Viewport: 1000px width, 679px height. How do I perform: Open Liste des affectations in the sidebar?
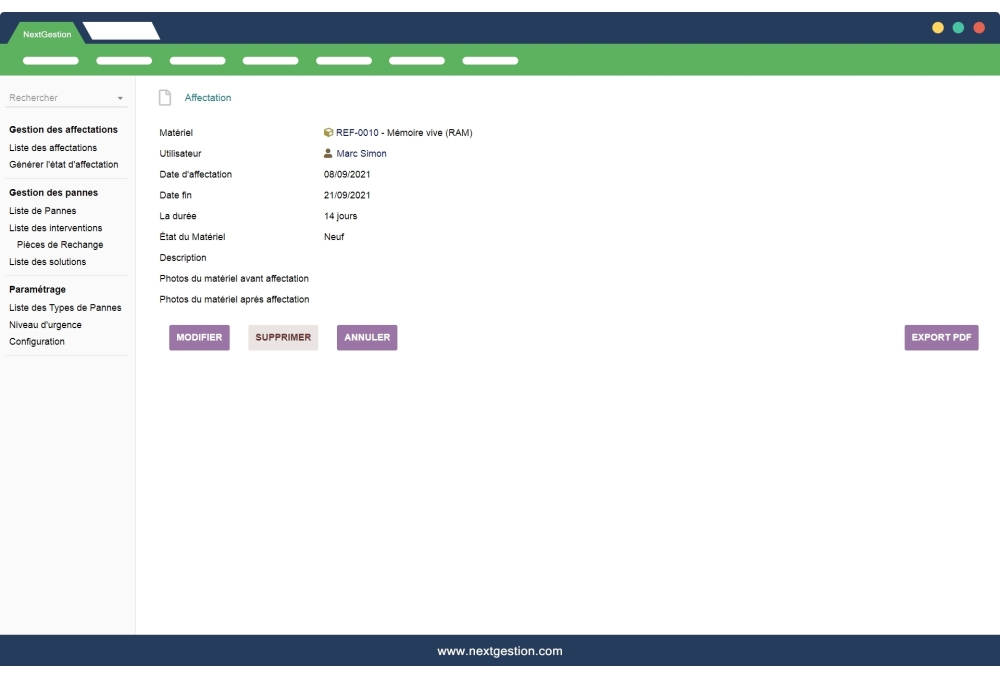click(x=52, y=147)
